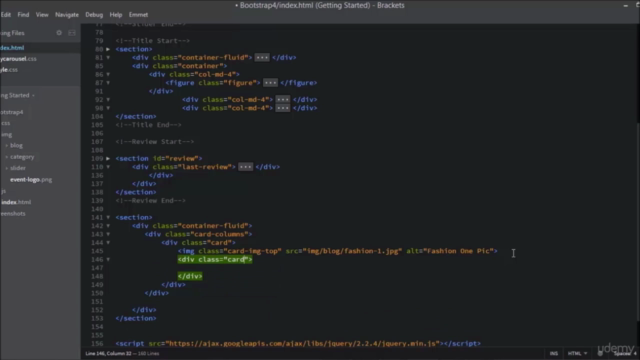Image resolution: width=640 pixels, height=360 pixels.
Task: Collapse fold arrow on line 110
Action: click(108, 167)
